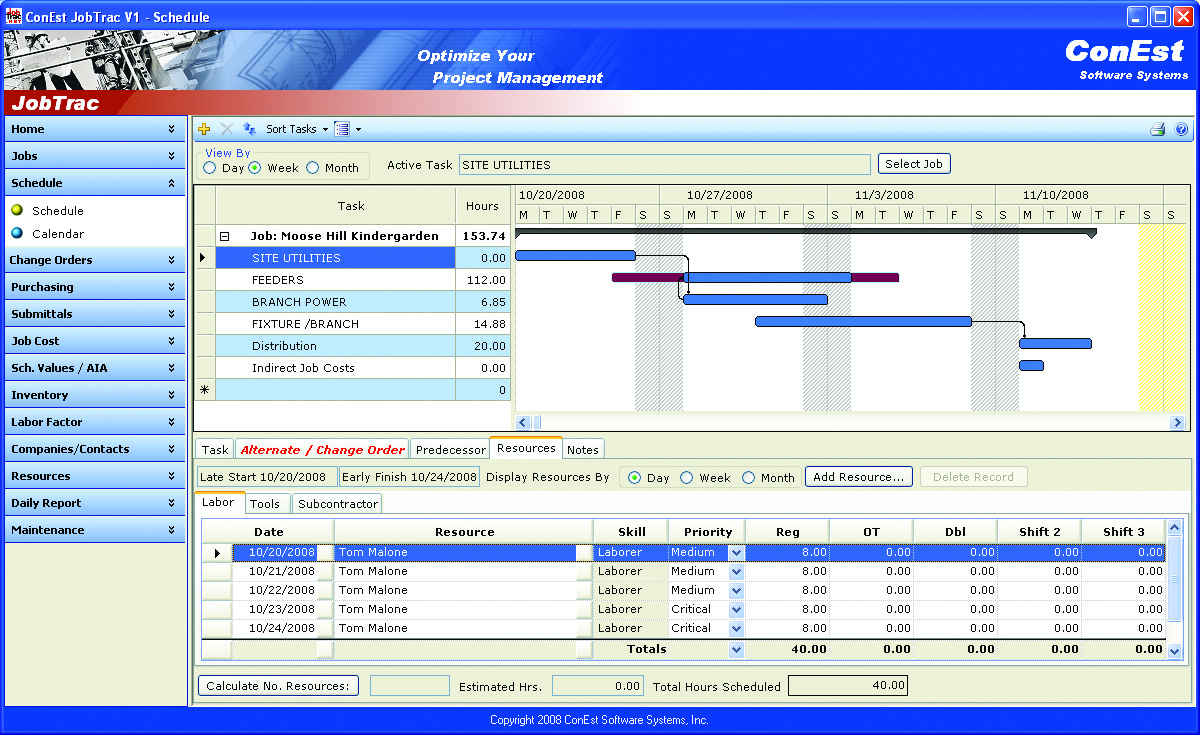
Task: Expand the Home sidebar section
Action: pyautogui.click(x=95, y=129)
